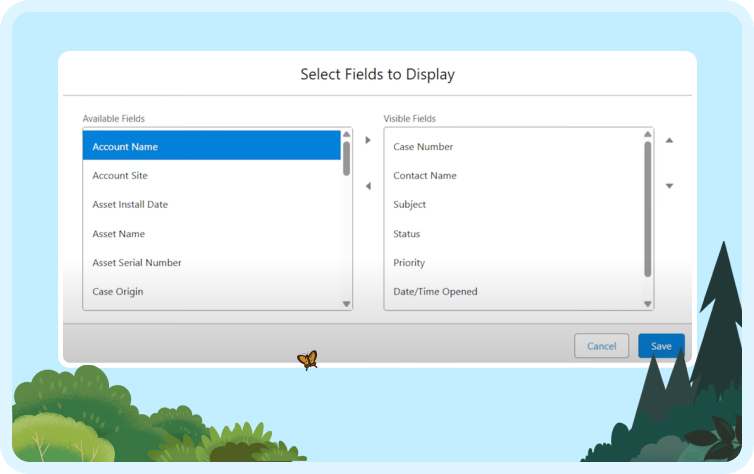Screen dimensions: 754x474
Task: Select Date/Time Opened visible field
Action: pyautogui.click(x=513, y=291)
